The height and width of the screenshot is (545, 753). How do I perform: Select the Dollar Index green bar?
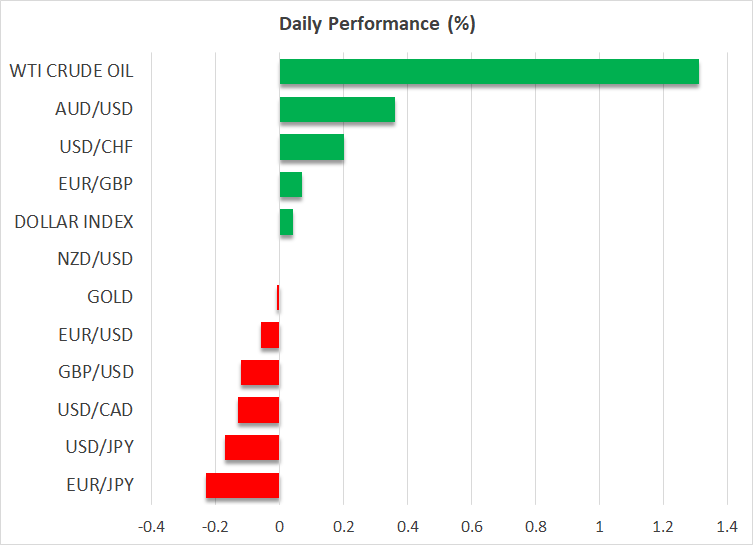pos(286,222)
